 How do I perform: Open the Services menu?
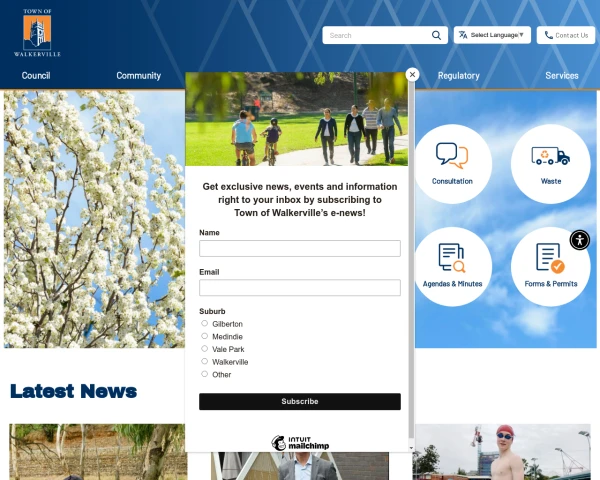(562, 75)
